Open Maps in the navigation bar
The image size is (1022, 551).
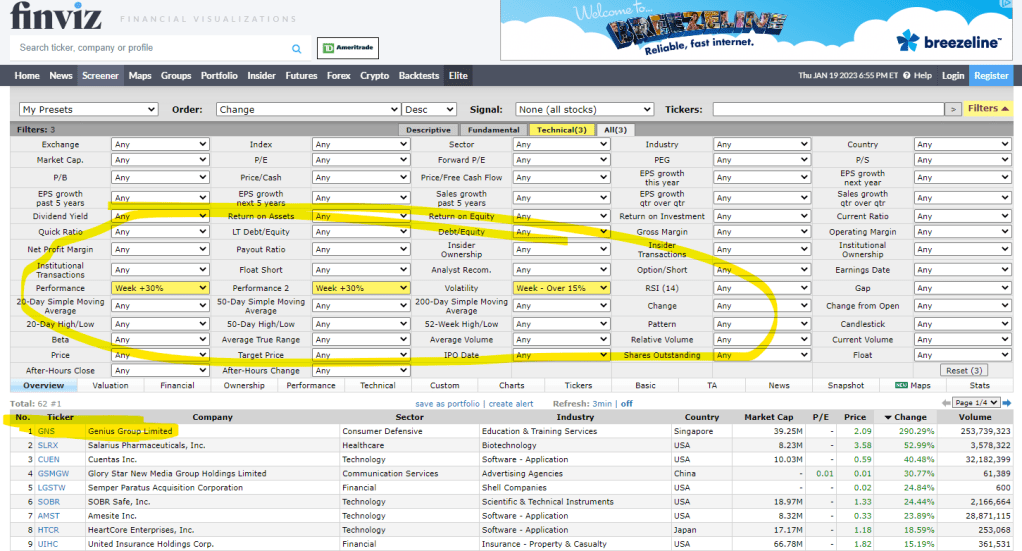(x=140, y=76)
